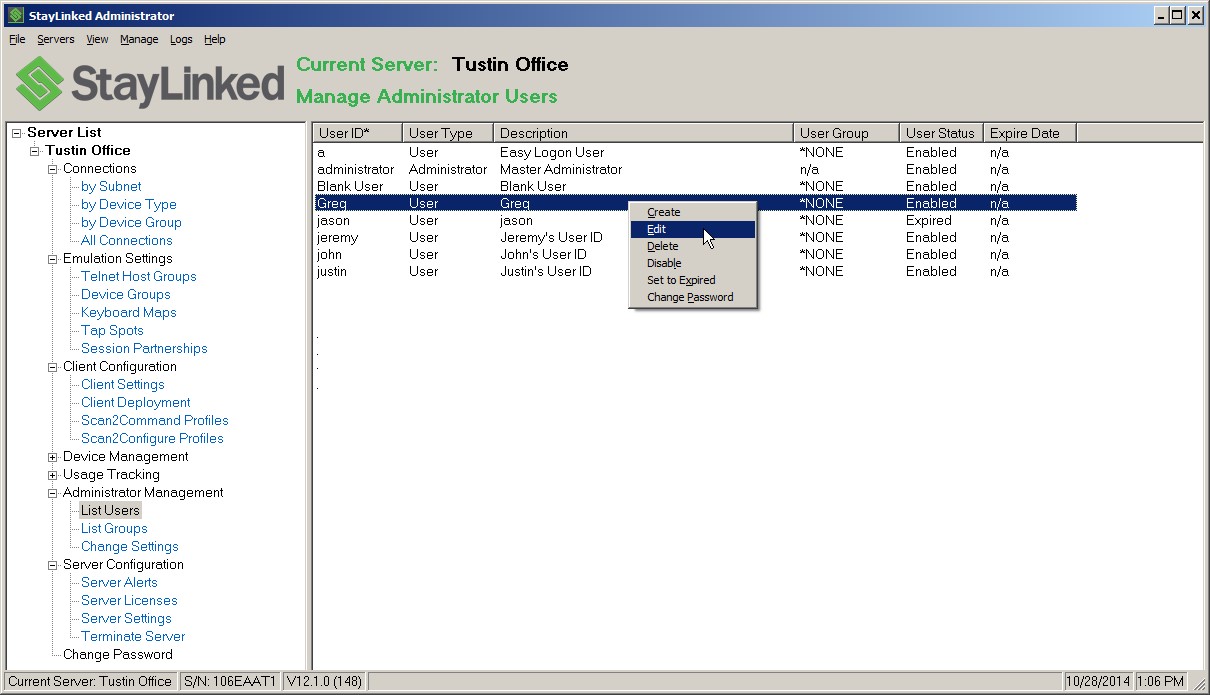
Task: Click Create in the context menu
Action: [x=664, y=212]
